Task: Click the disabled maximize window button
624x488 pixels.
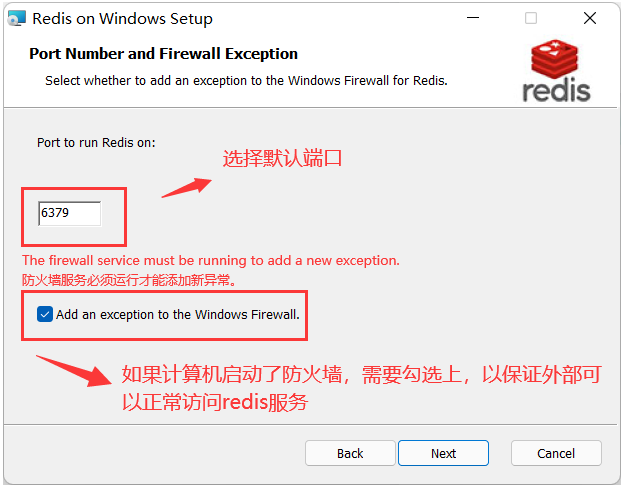Action: (x=530, y=18)
